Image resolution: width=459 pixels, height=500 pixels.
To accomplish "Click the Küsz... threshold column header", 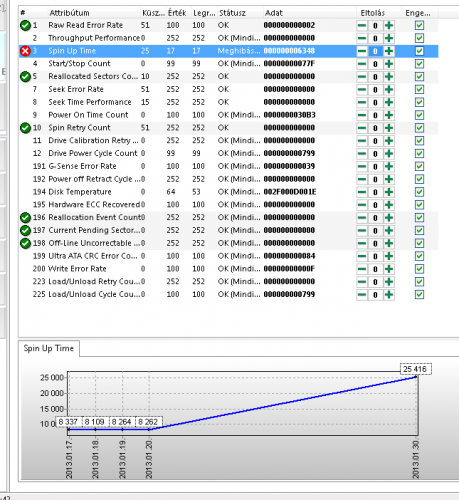I will coord(153,13).
